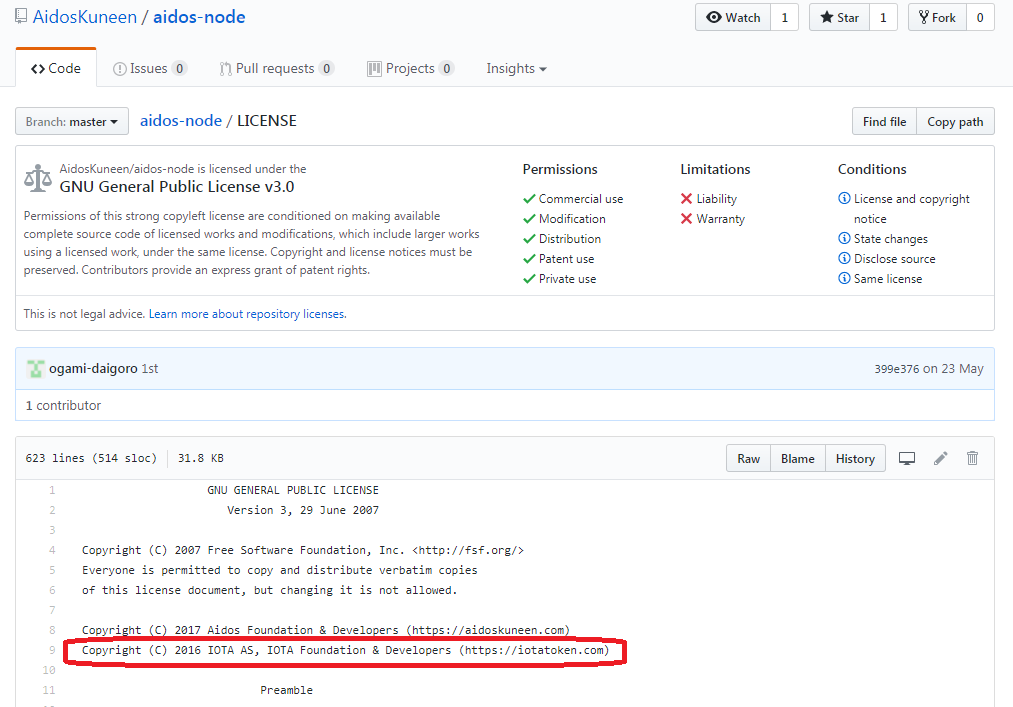Open the Blame view
1013x707 pixels.
[797, 458]
